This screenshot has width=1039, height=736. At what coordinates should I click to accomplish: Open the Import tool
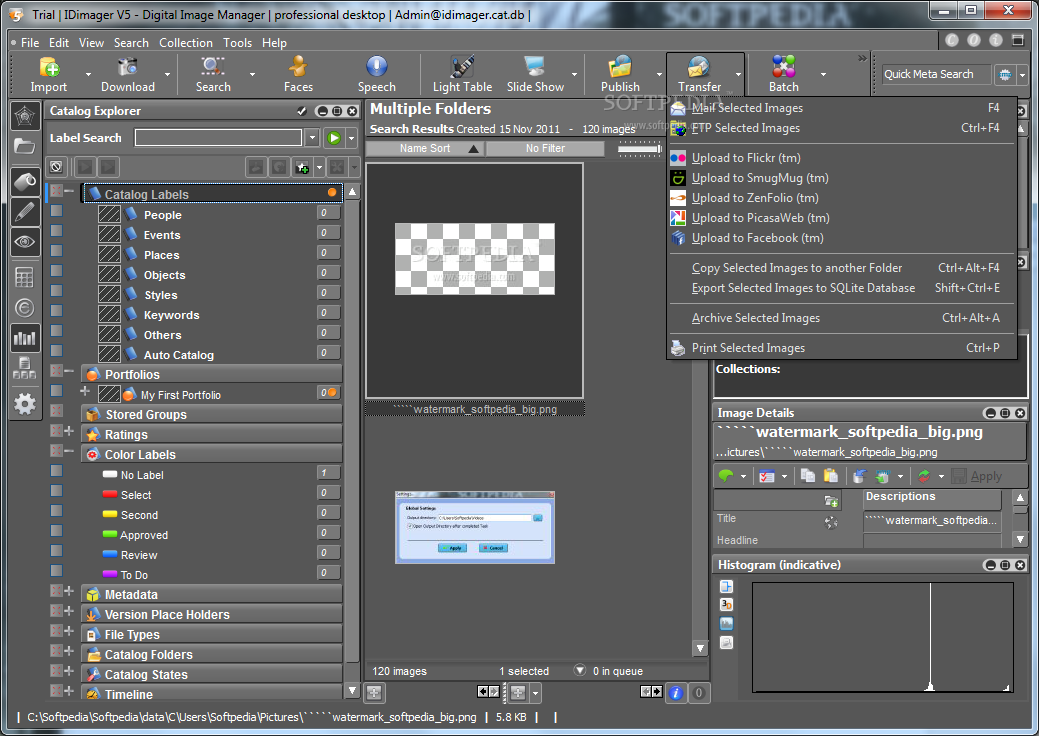[48, 74]
